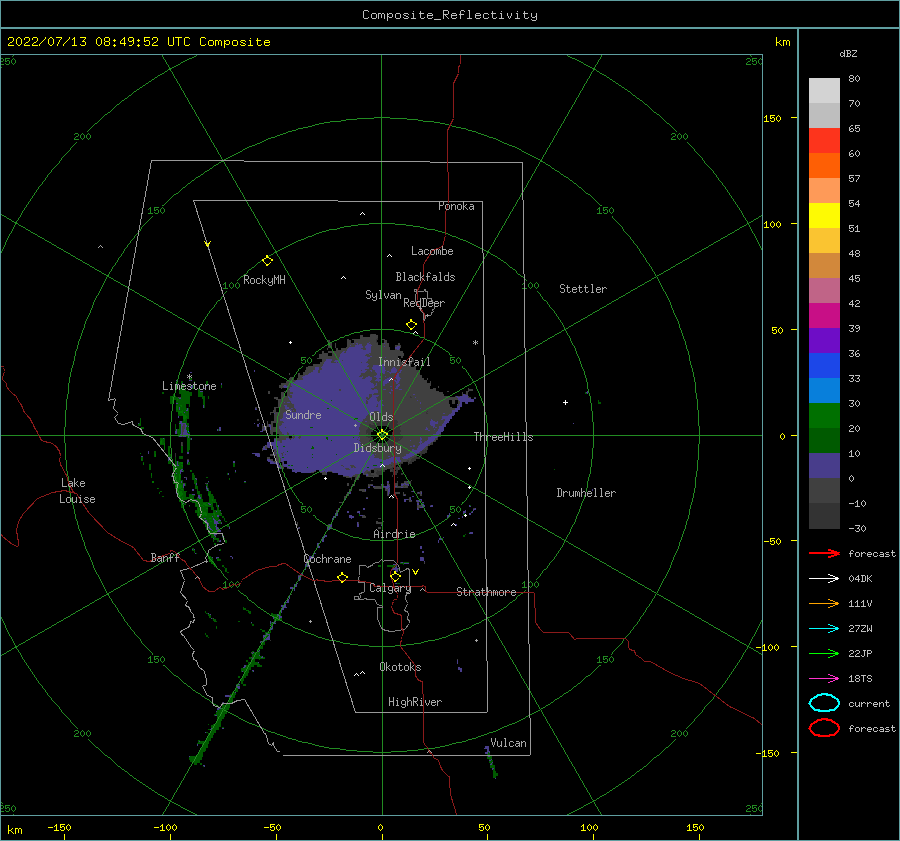900x841 pixels.
Task: Click the Airdrie city label
Action: point(394,534)
